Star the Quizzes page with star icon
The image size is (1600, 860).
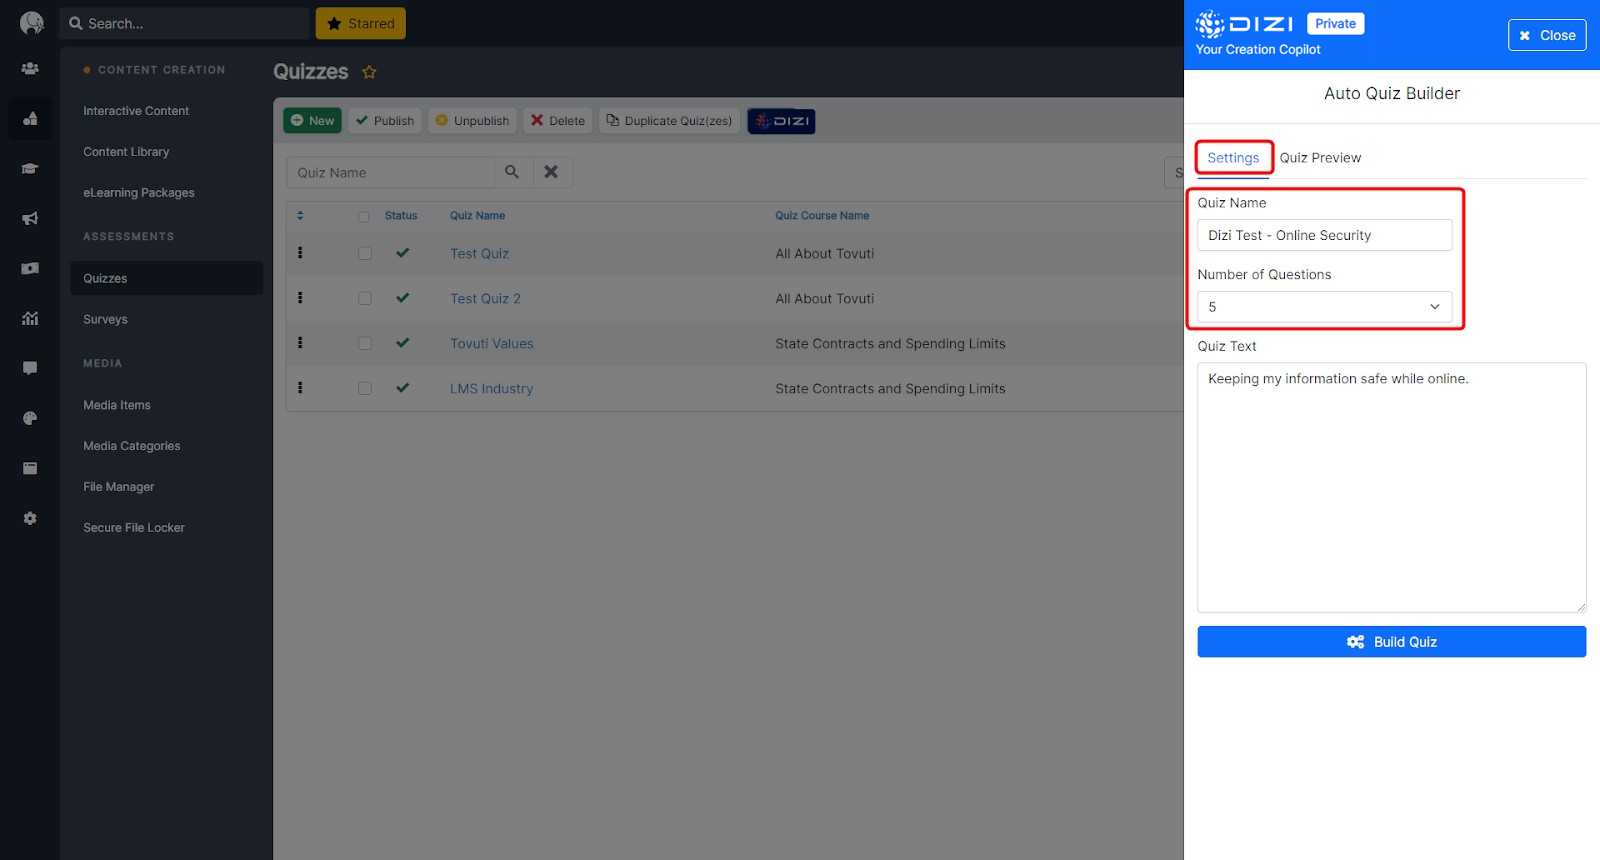(369, 72)
